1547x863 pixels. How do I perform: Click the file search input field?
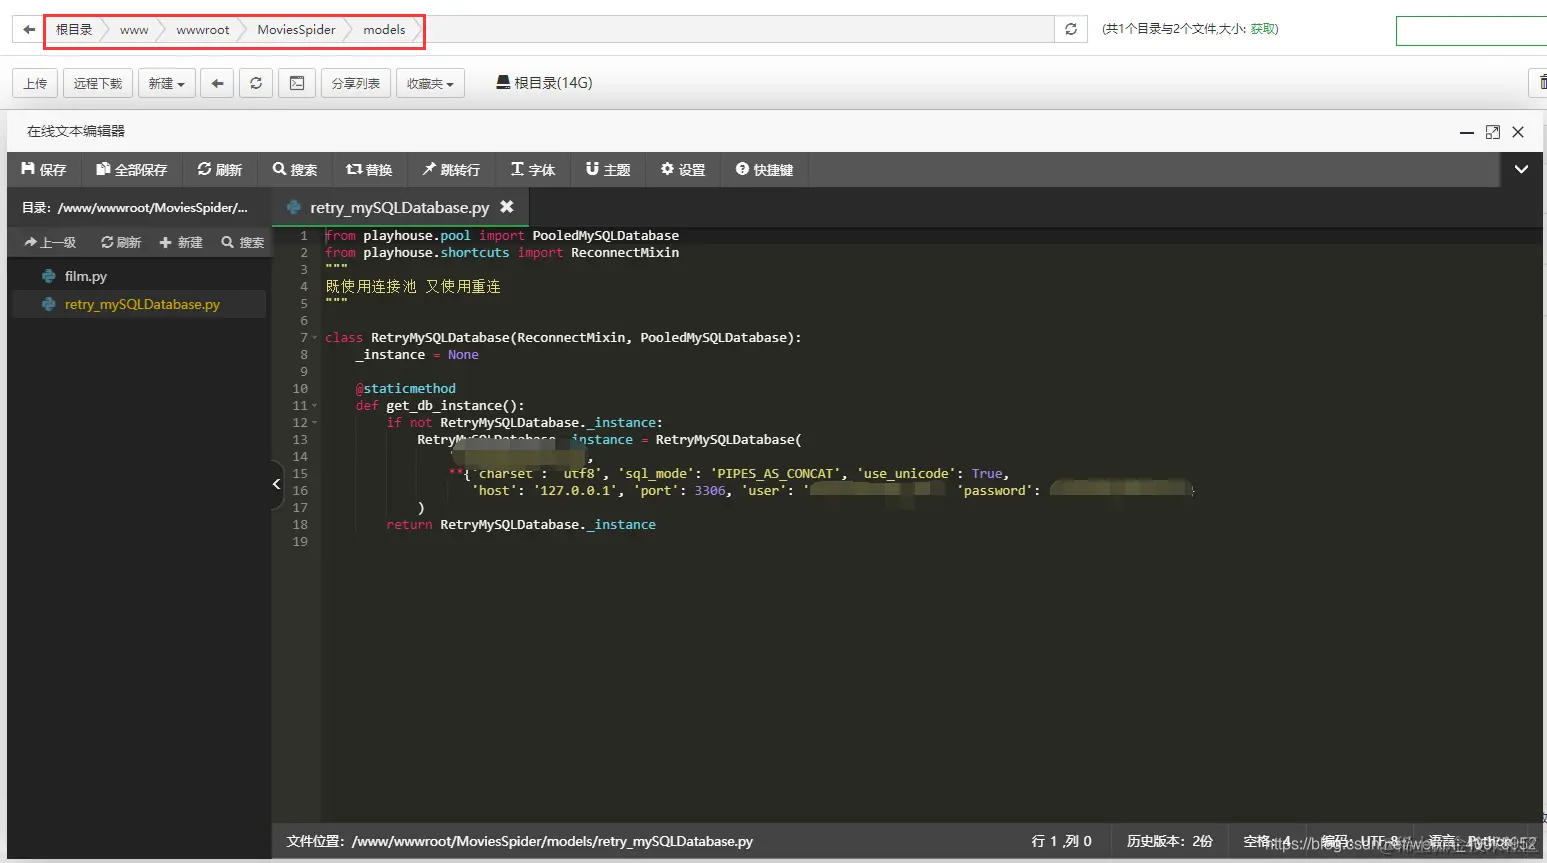point(1471,31)
